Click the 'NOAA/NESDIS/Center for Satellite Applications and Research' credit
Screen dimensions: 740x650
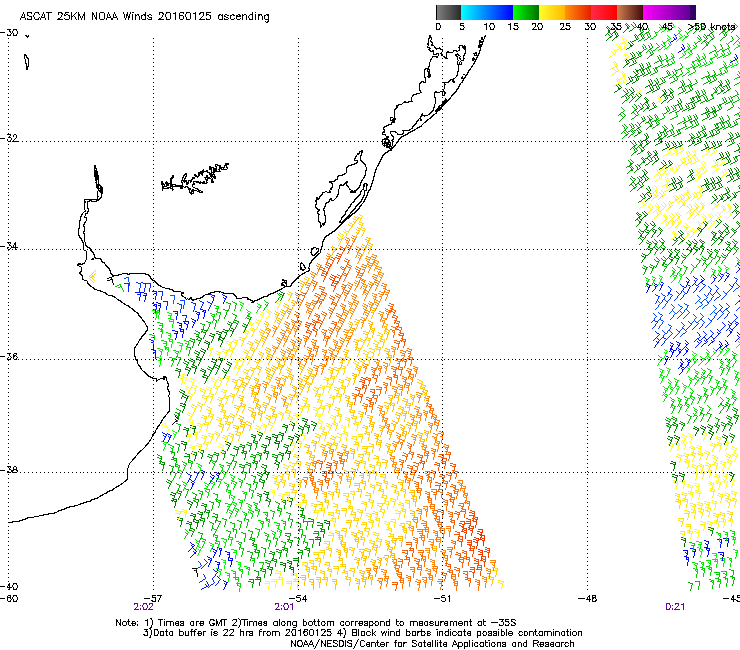tap(432, 644)
